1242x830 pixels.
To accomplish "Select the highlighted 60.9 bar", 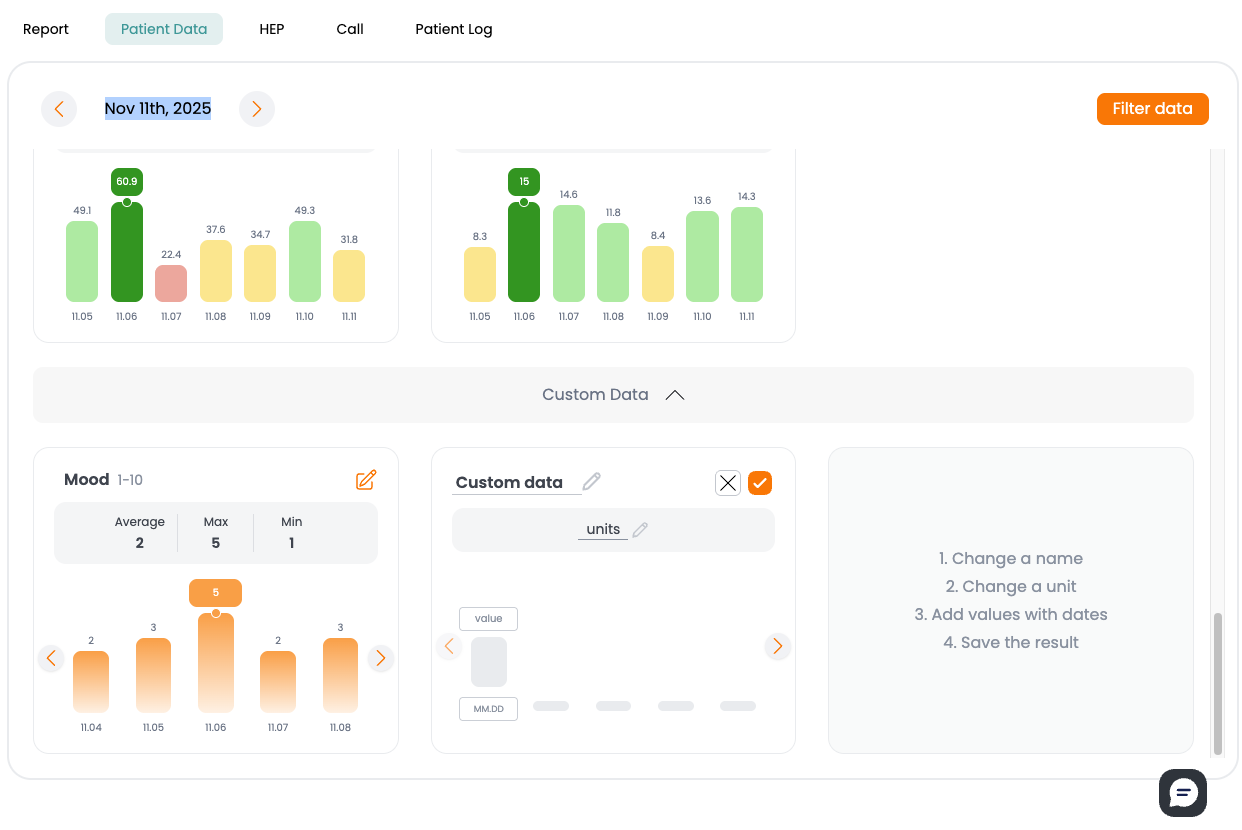I will tap(126, 250).
